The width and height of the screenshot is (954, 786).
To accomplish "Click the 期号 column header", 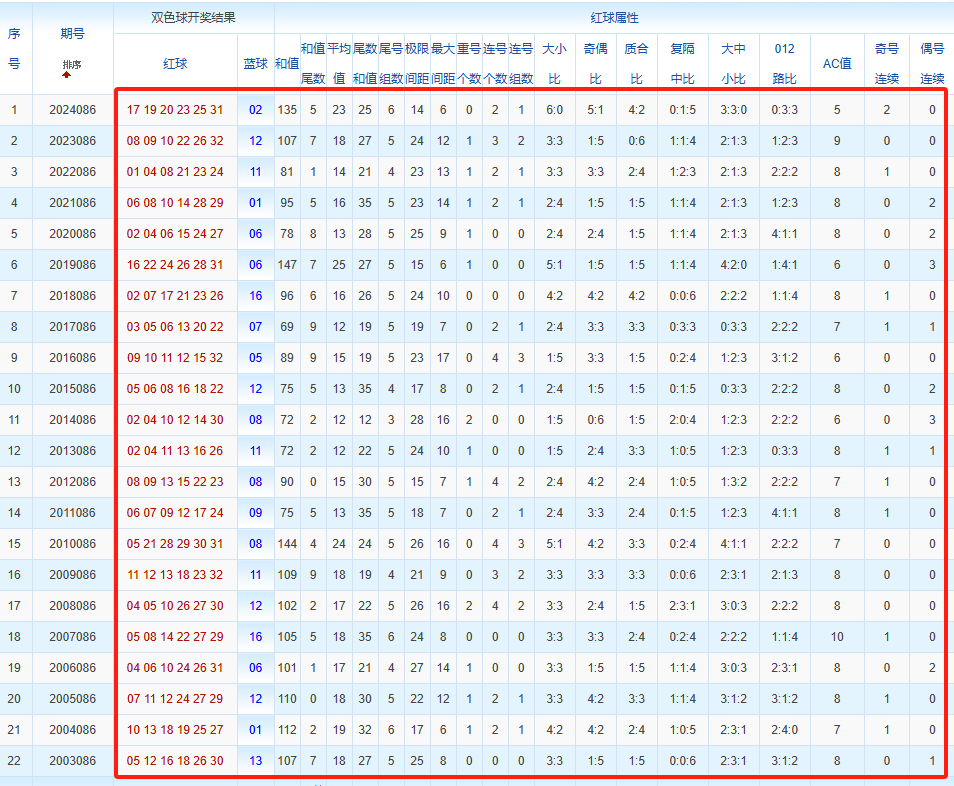I will point(72,34).
